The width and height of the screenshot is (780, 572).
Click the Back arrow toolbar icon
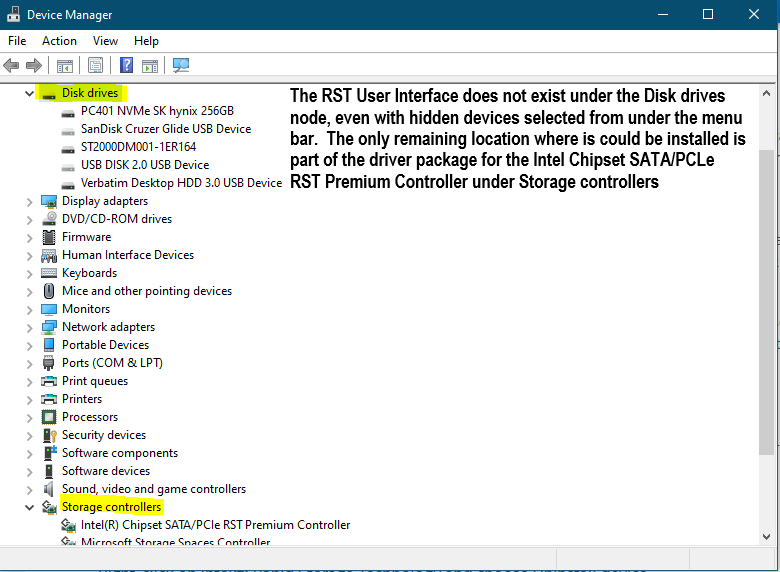tap(12, 66)
